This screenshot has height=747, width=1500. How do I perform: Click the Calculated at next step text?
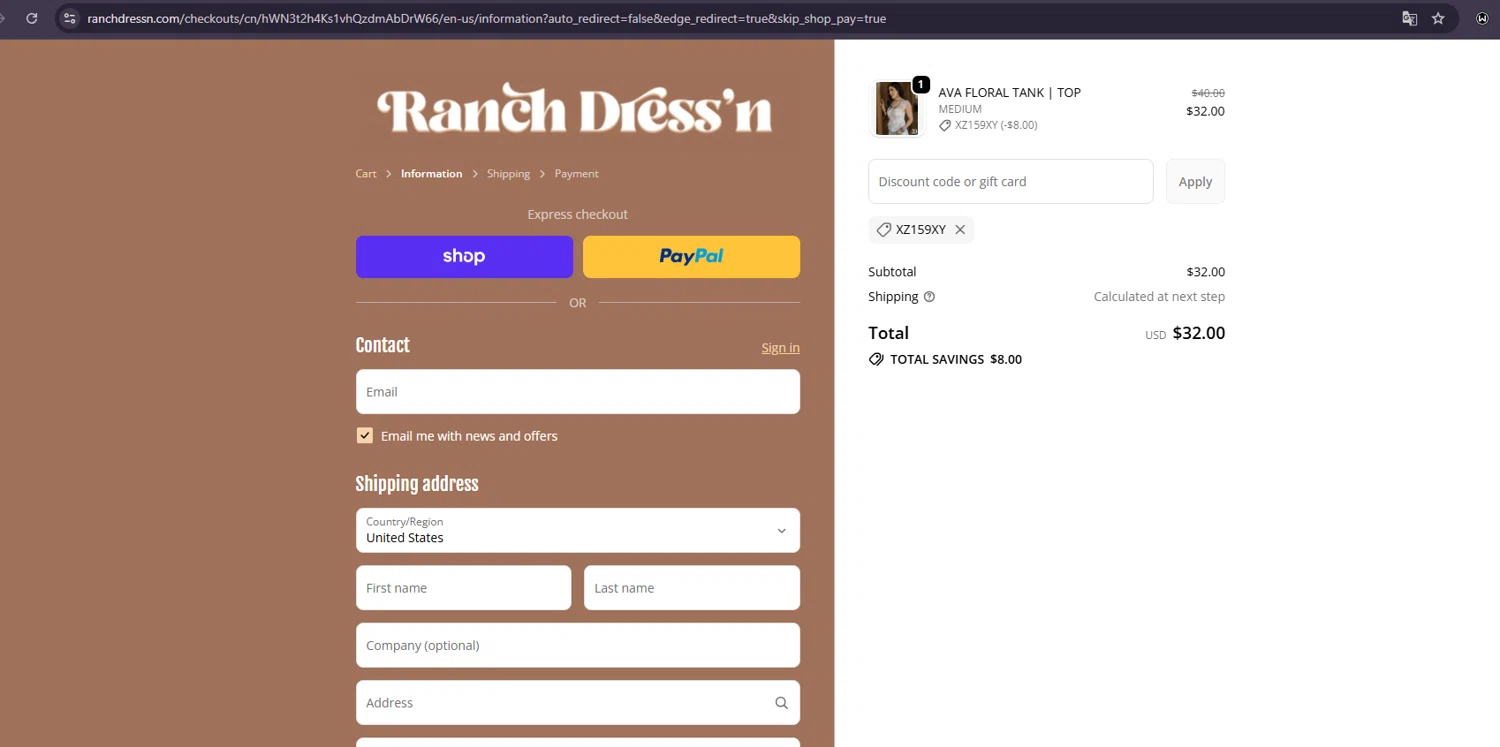tap(1159, 297)
